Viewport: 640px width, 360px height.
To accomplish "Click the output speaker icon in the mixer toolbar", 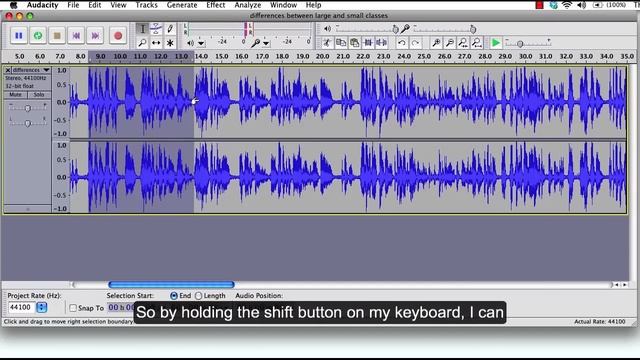I will point(327,29).
